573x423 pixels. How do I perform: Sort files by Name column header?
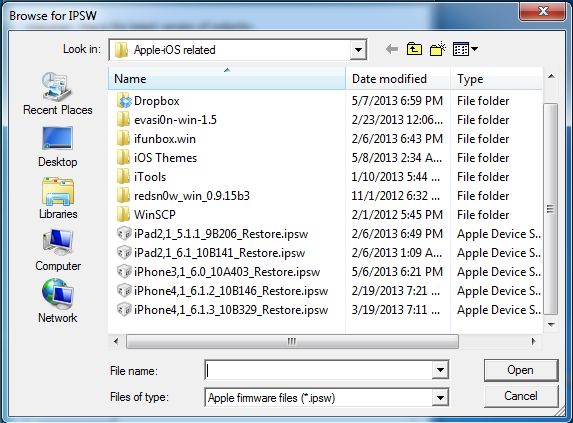227,79
